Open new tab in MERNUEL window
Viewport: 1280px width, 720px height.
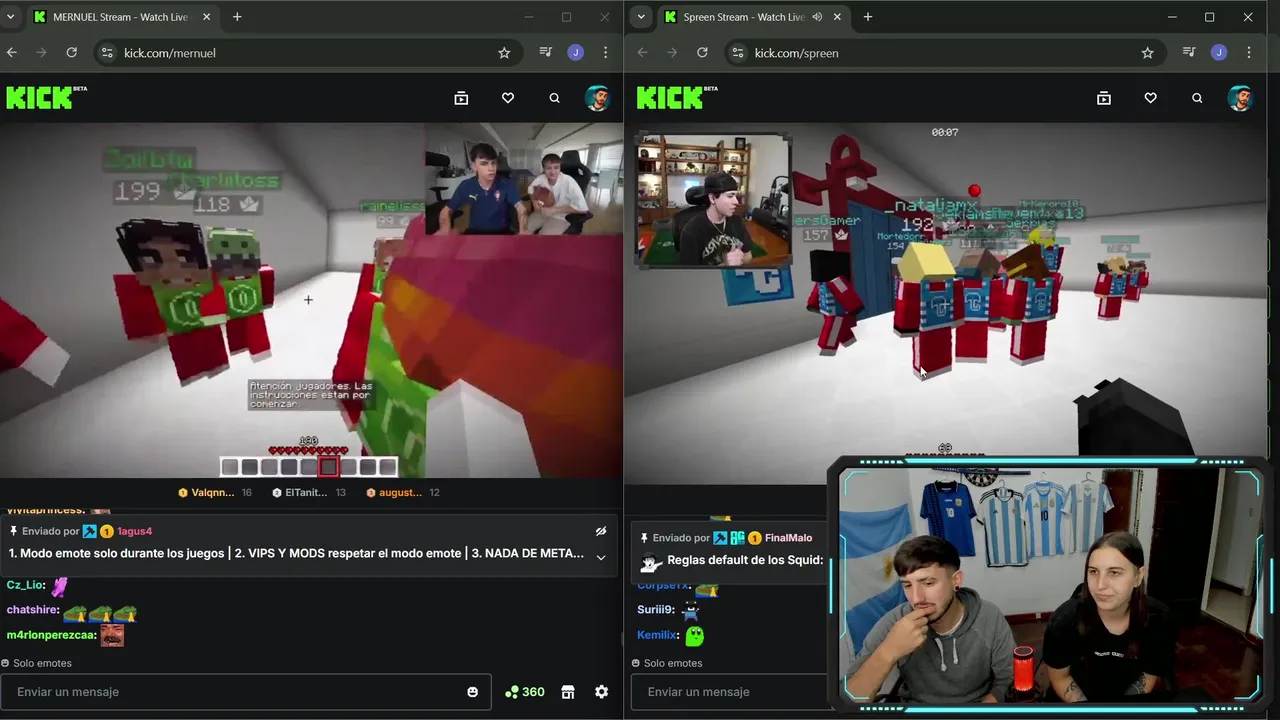[x=237, y=17]
